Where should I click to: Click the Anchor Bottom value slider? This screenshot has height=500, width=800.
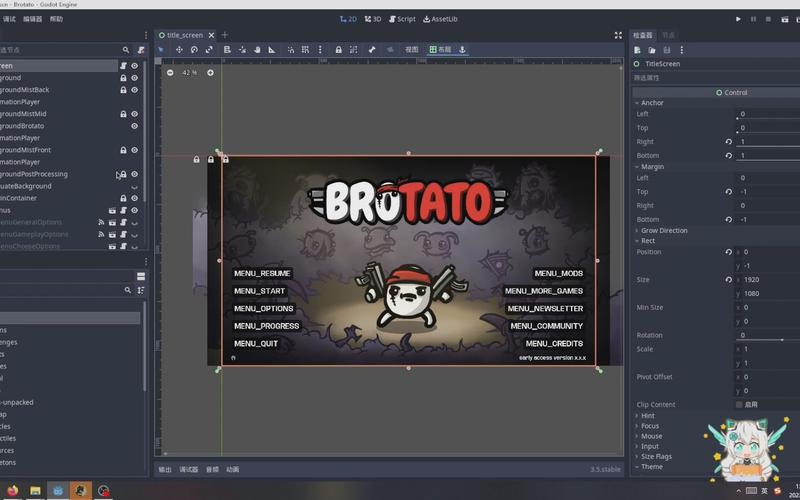pyautogui.click(x=767, y=156)
